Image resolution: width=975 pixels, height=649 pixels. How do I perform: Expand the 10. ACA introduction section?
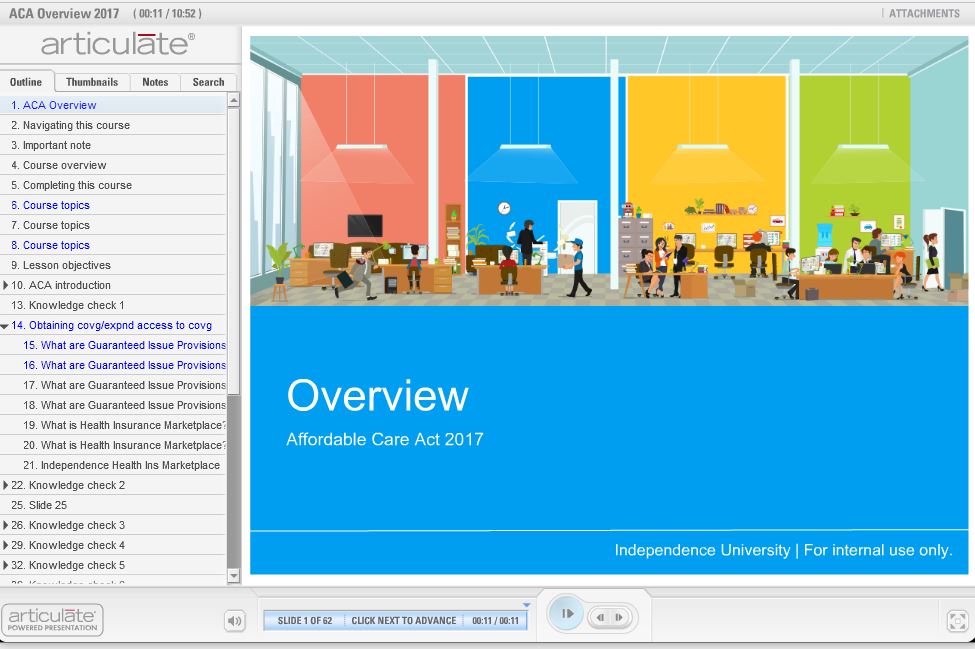6,285
